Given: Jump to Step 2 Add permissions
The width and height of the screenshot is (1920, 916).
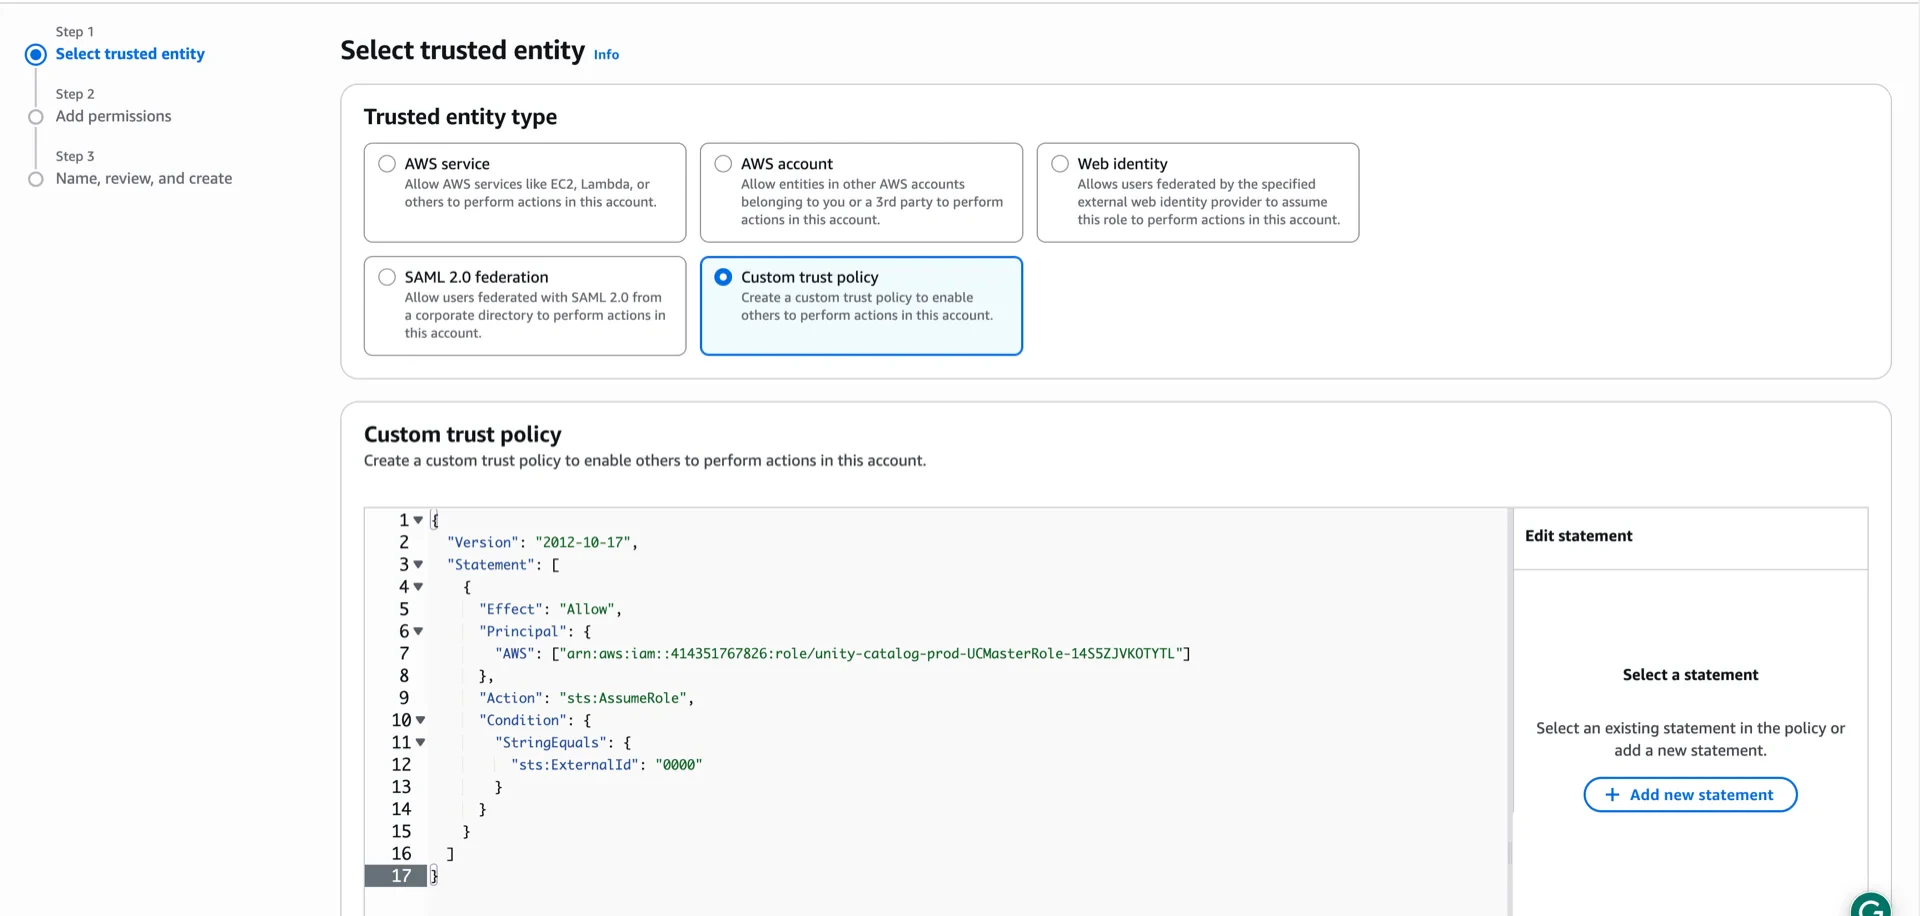Looking at the screenshot, I should tap(113, 116).
